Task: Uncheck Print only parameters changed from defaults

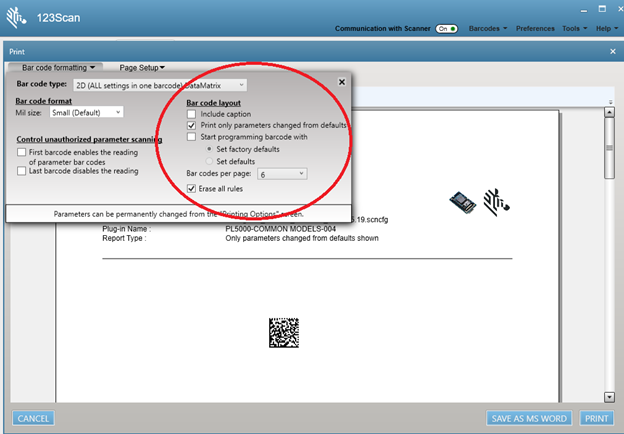Action: pyautogui.click(x=193, y=125)
